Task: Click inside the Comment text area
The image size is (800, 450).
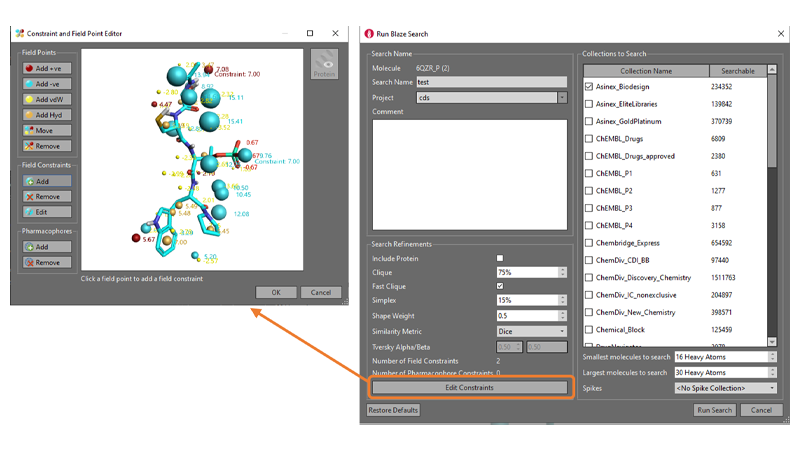Action: (x=469, y=175)
